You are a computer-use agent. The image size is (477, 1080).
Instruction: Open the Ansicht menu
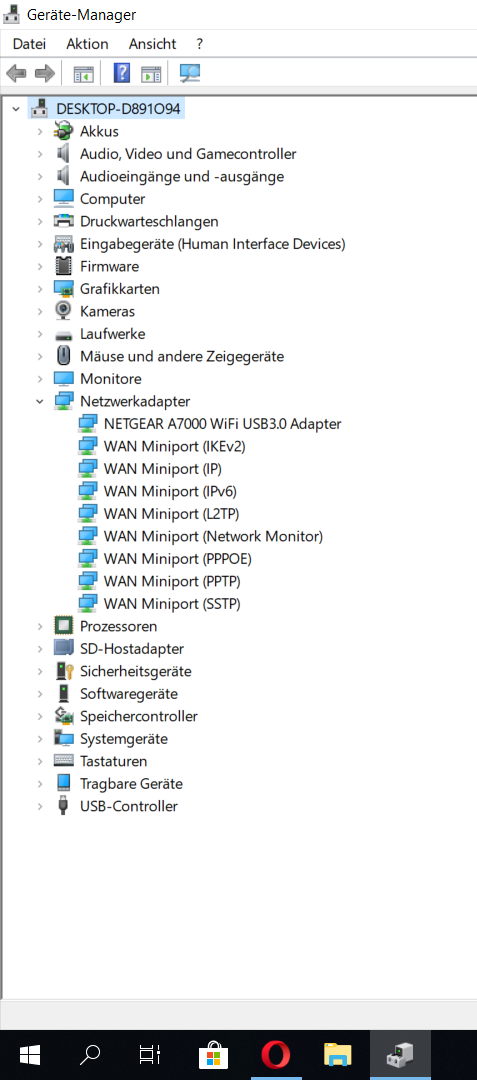tap(152, 44)
